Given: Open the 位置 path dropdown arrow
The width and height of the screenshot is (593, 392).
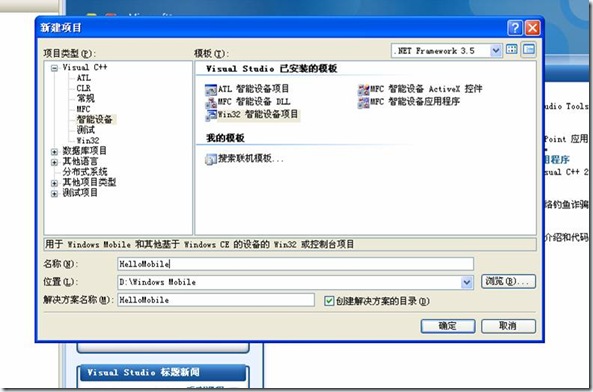Looking at the screenshot, I should tap(467, 282).
